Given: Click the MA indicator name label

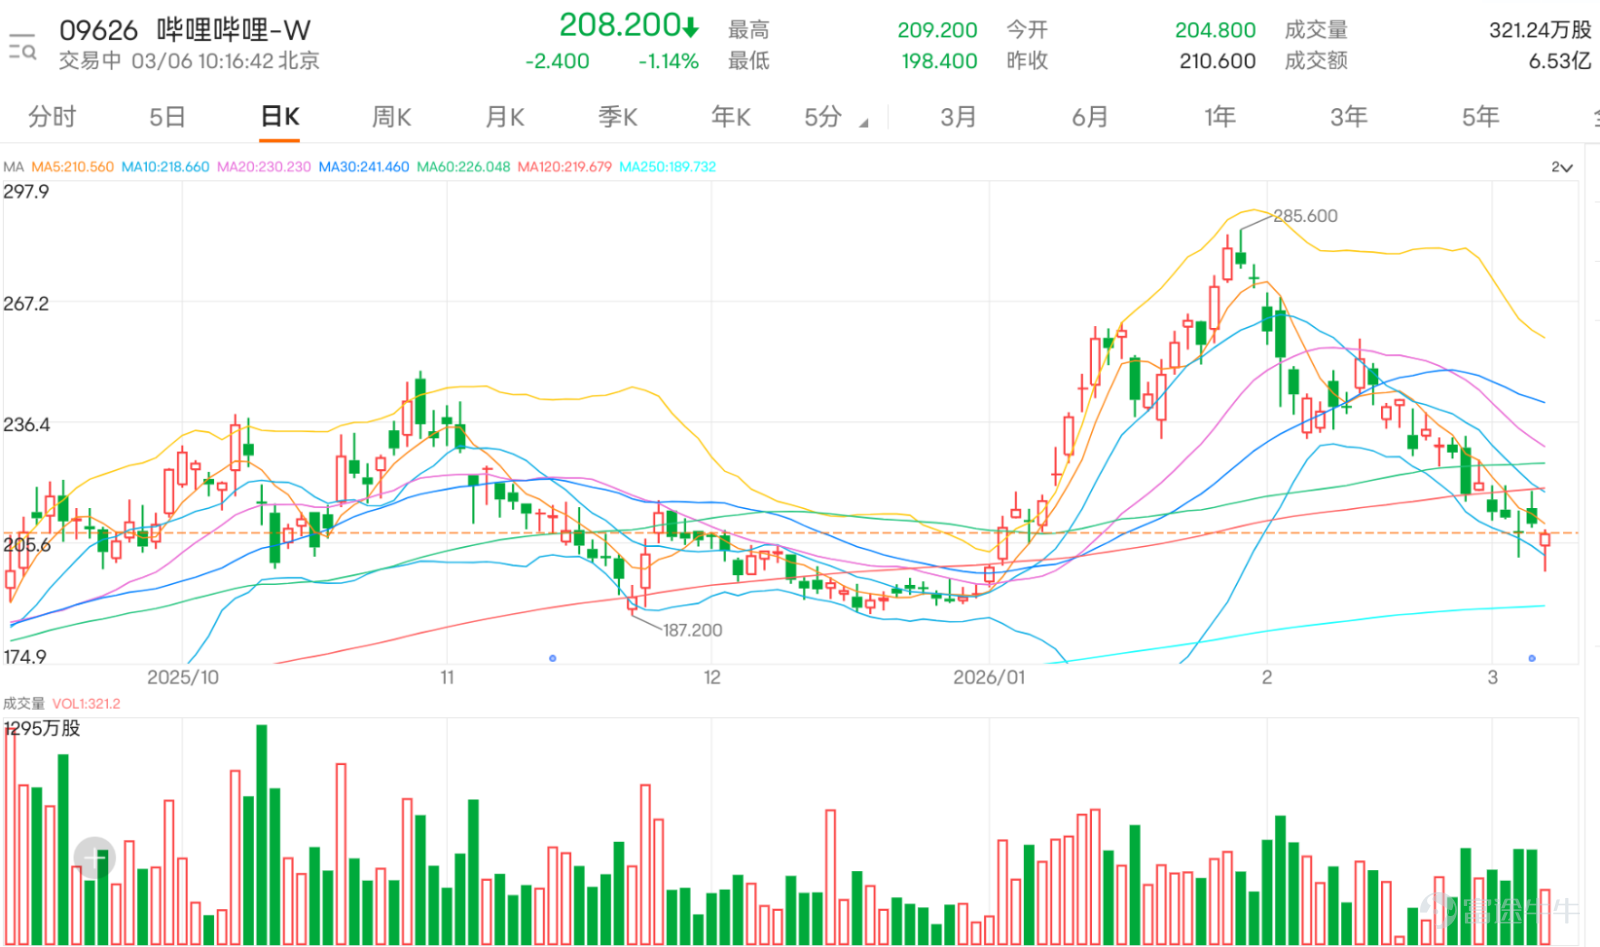Looking at the screenshot, I should 13,167.
